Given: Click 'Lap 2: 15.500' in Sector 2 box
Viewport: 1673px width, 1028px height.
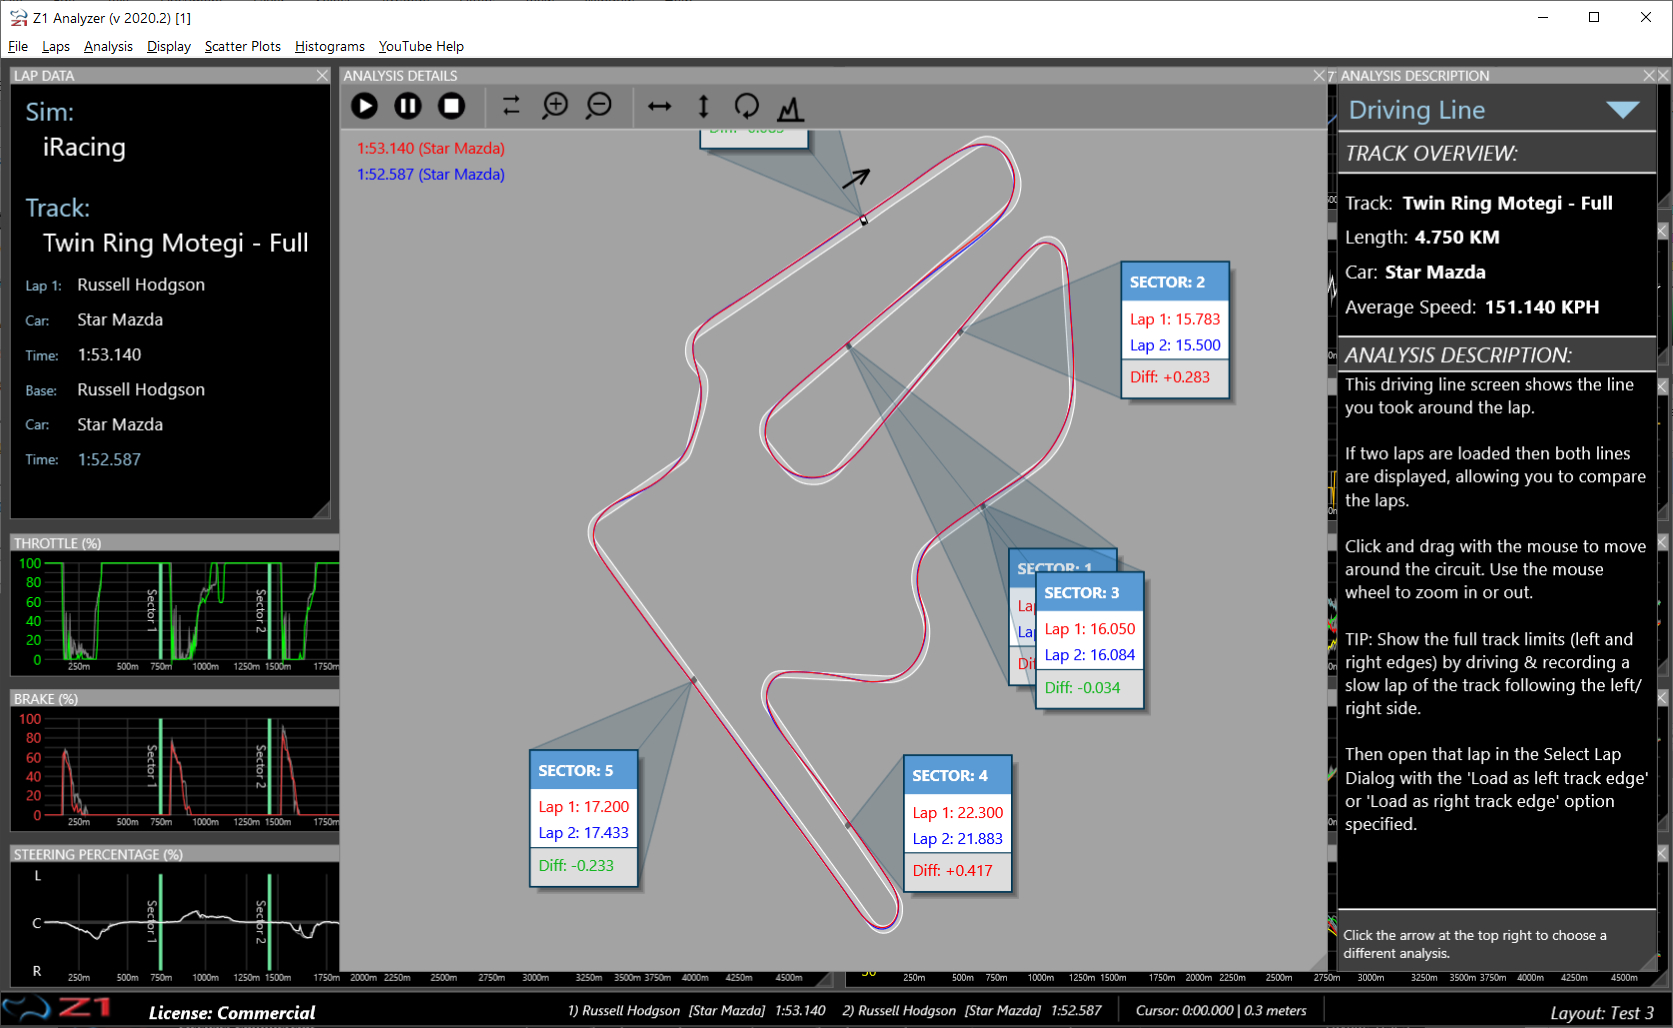Looking at the screenshot, I should [x=1175, y=345].
